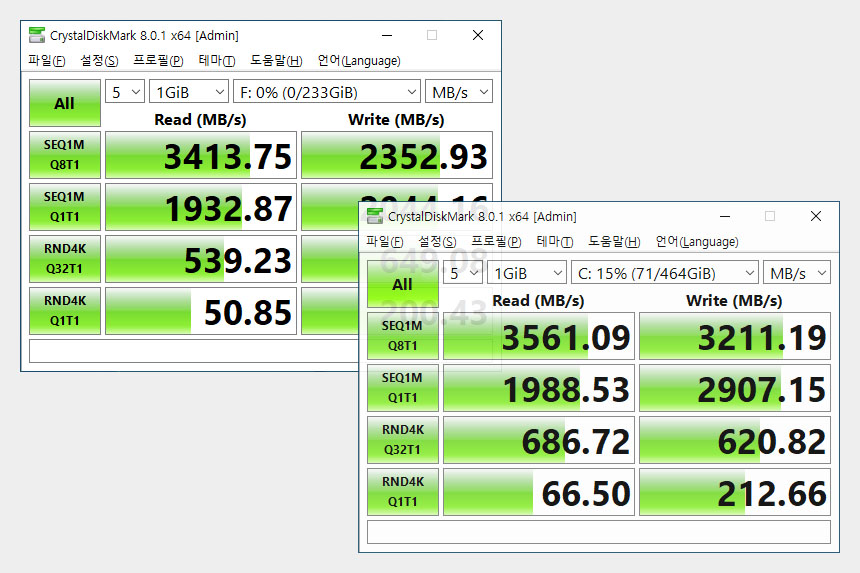Open 프로필(P) menu in C: drive window
Image resolution: width=860 pixels, height=573 pixels.
coord(496,241)
